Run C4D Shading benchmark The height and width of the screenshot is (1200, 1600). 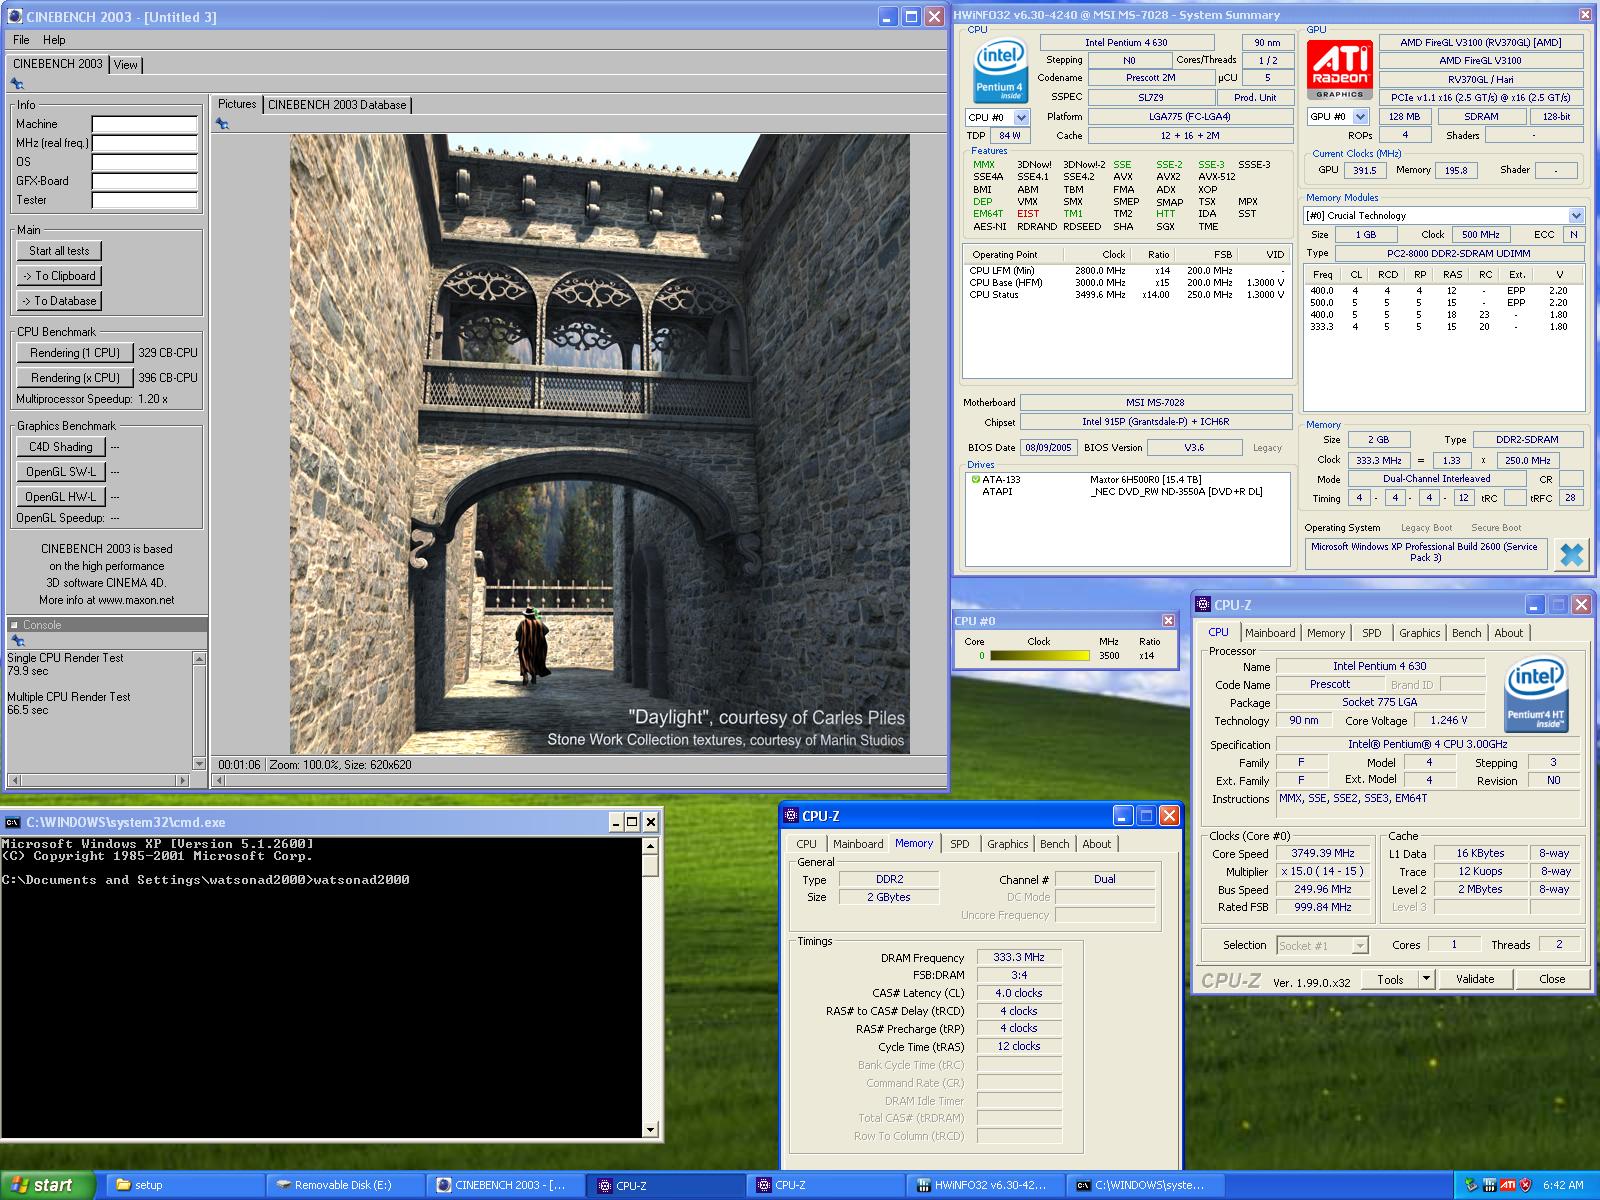point(61,447)
